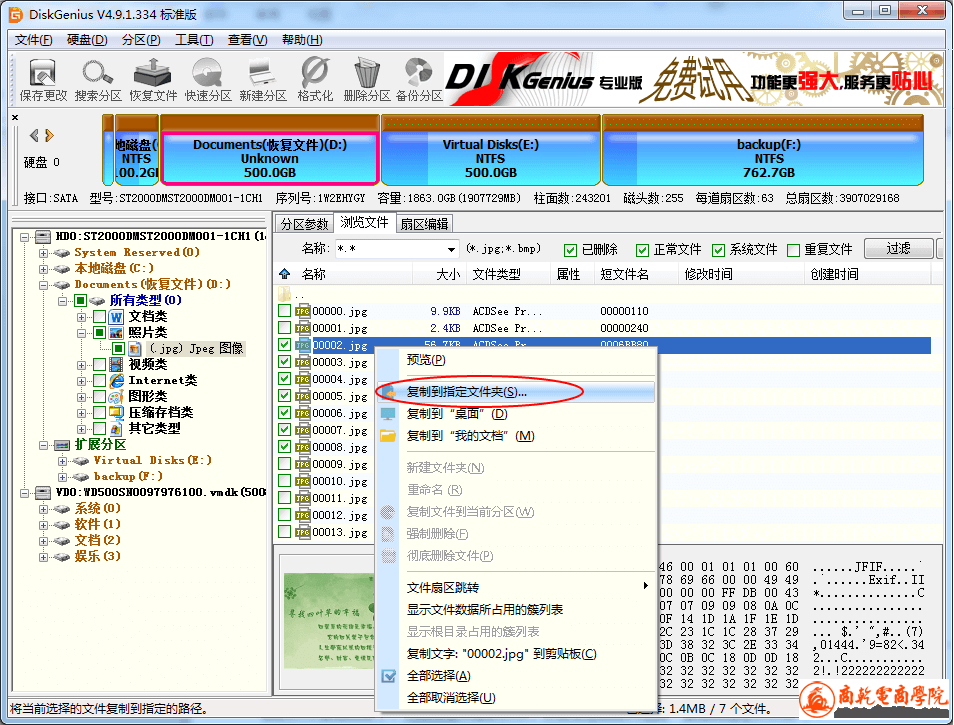Click the 删除分区 delete partition icon
954x725 pixels.
tap(367, 79)
